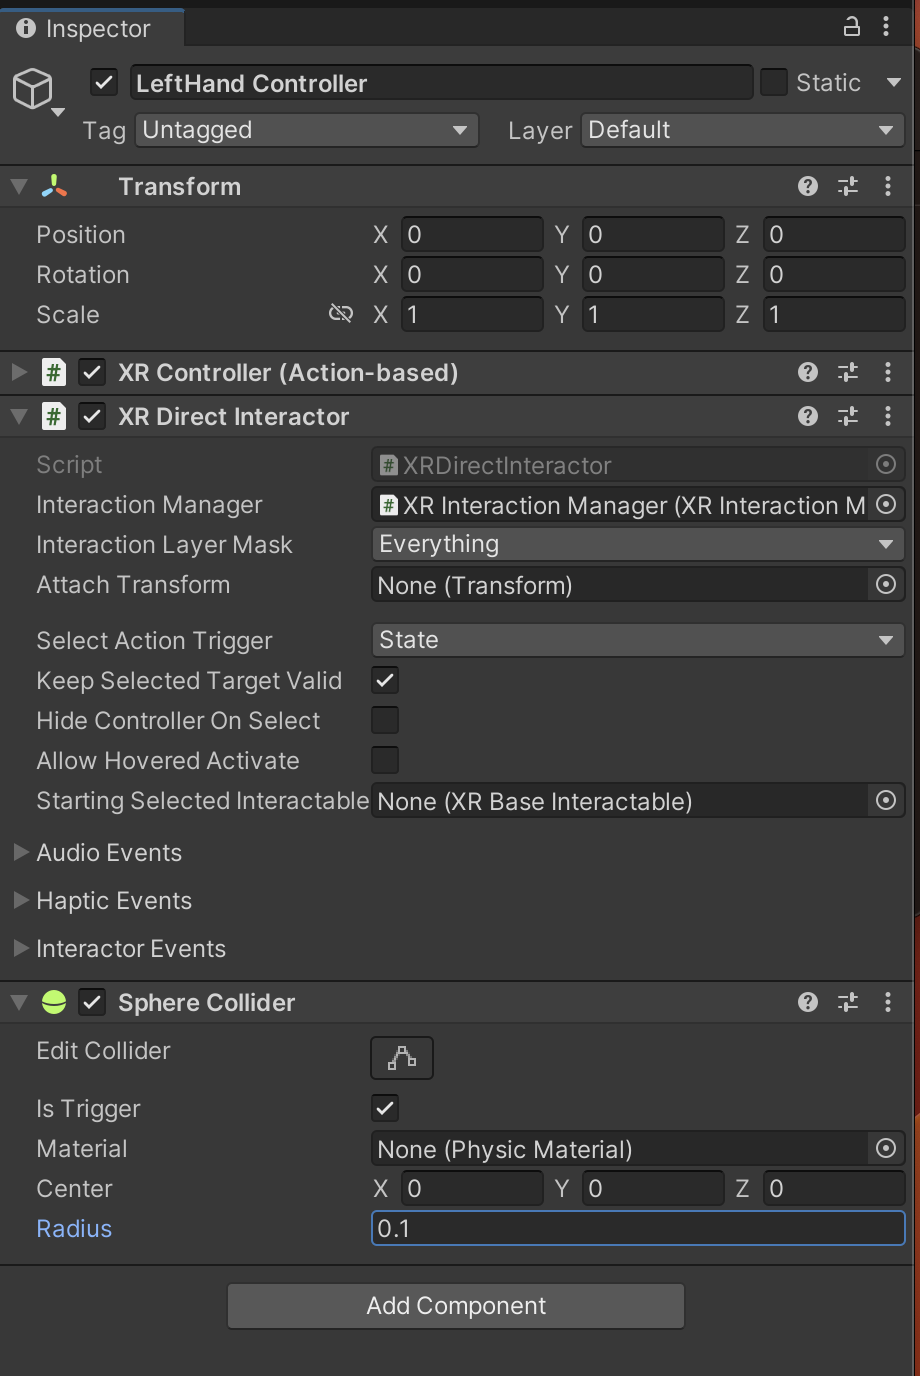Open XR Direct Interactor presets selector

[848, 416]
